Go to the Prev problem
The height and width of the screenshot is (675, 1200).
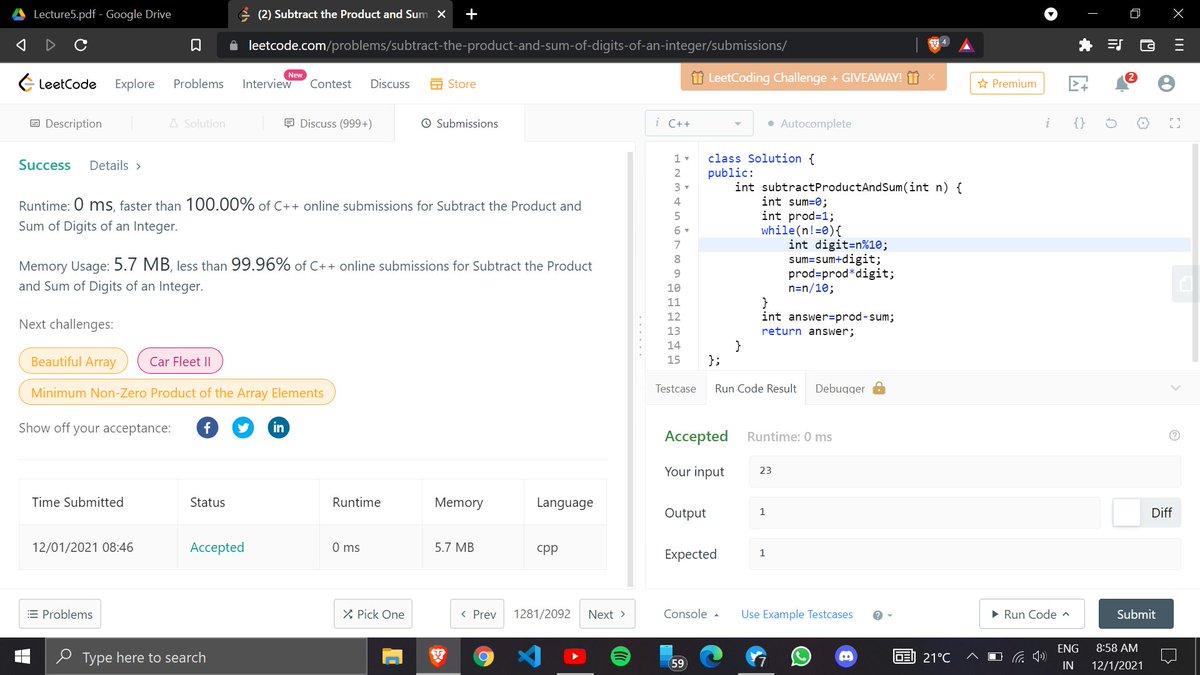(477, 614)
